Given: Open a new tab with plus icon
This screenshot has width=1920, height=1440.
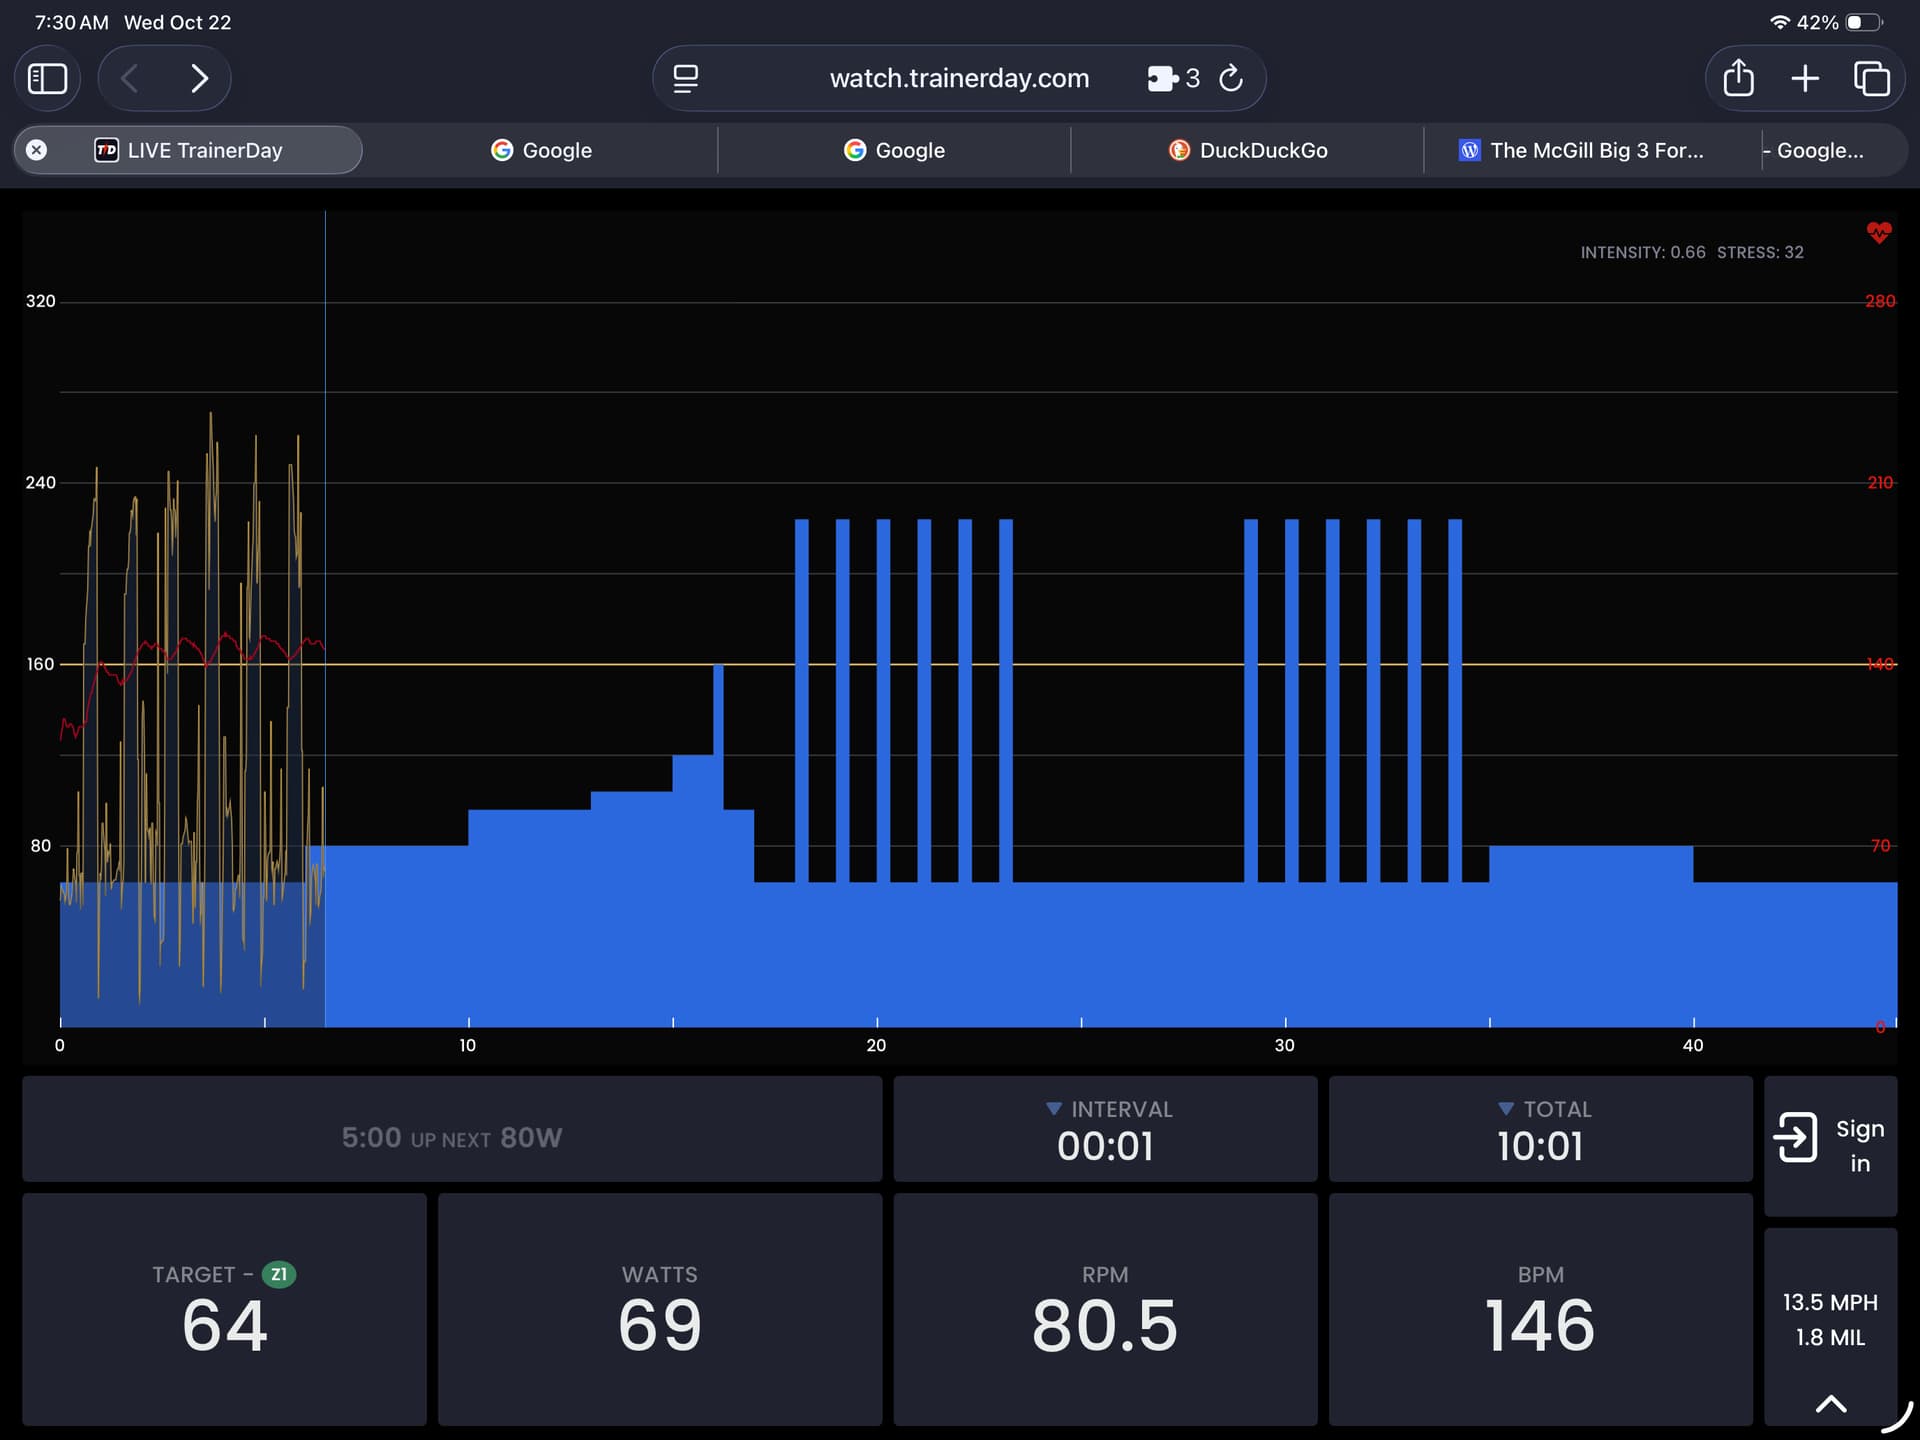Looking at the screenshot, I should pyautogui.click(x=1804, y=78).
